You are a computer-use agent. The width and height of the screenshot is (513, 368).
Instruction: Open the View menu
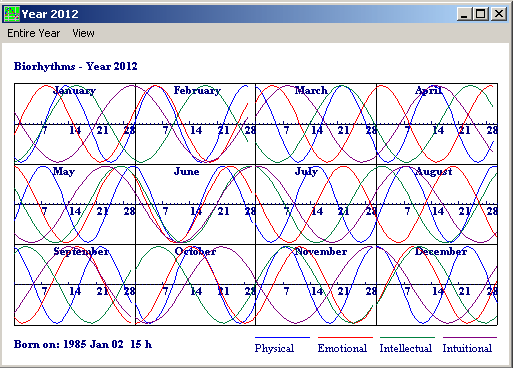[x=83, y=33]
